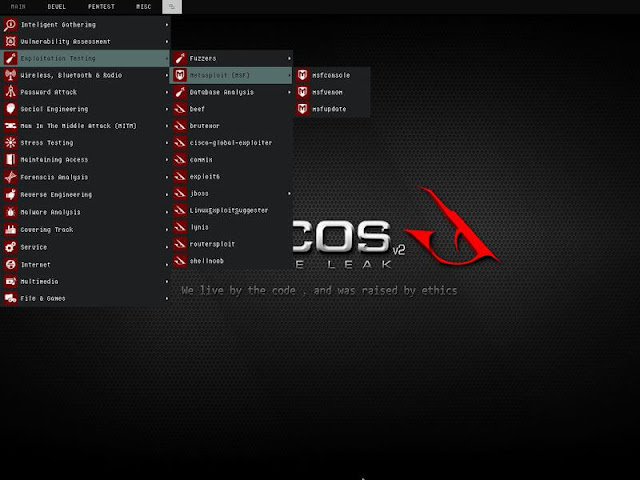Select the msfconsole menu entry
This screenshot has height=480, width=640.
tap(332, 75)
